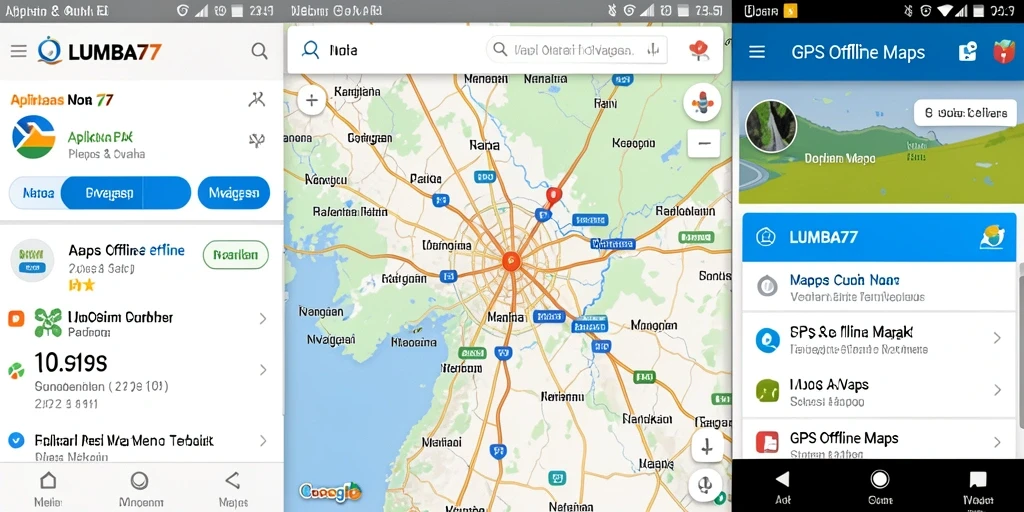Tap the search magnifier in LUMBA77 header
Screen dimensions: 1024x512
click(259, 51)
